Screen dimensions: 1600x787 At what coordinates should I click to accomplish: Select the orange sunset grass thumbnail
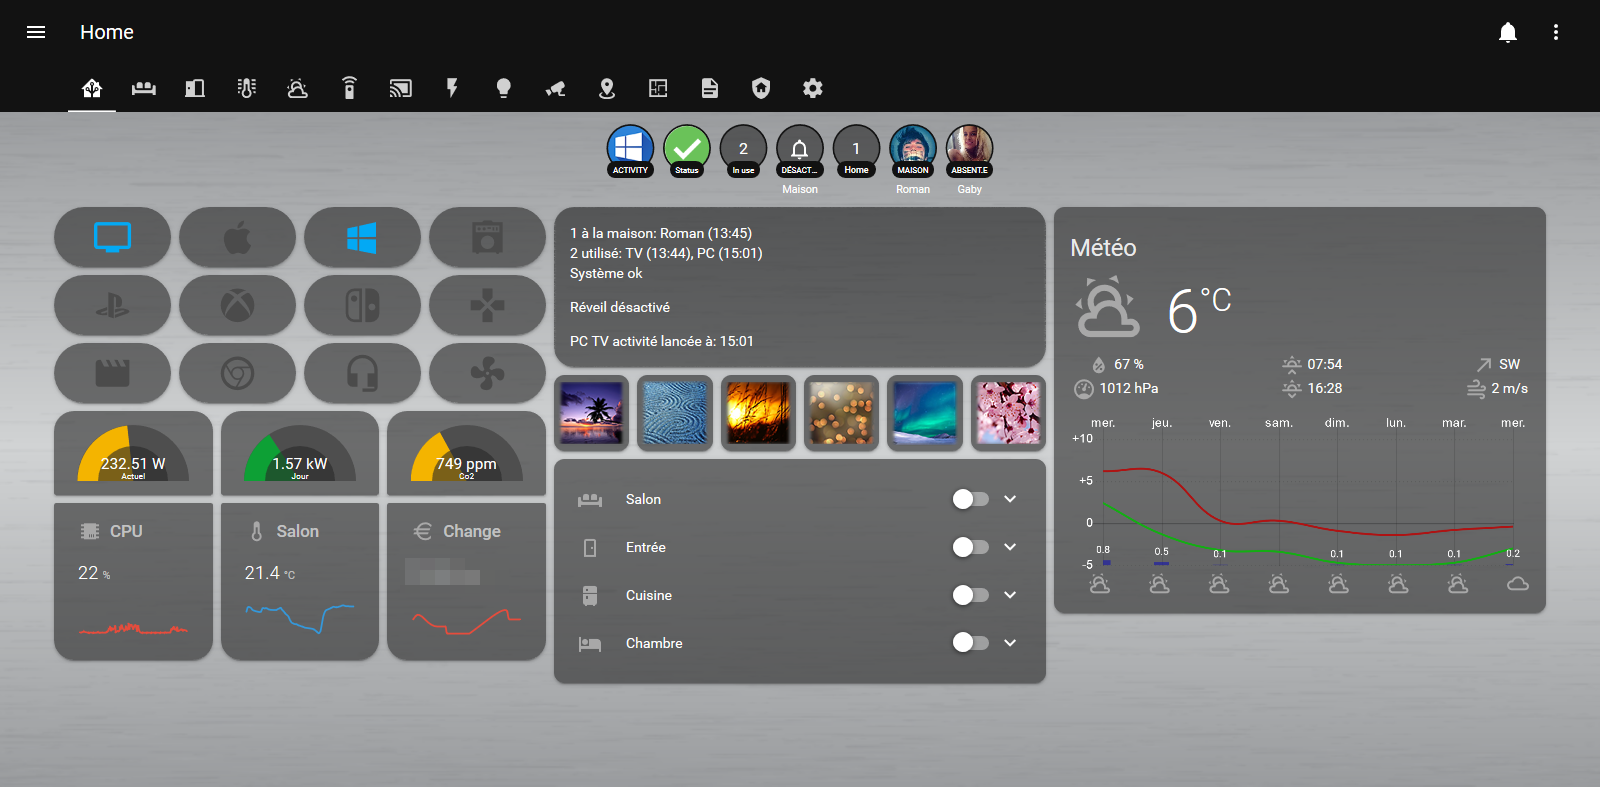coord(758,413)
